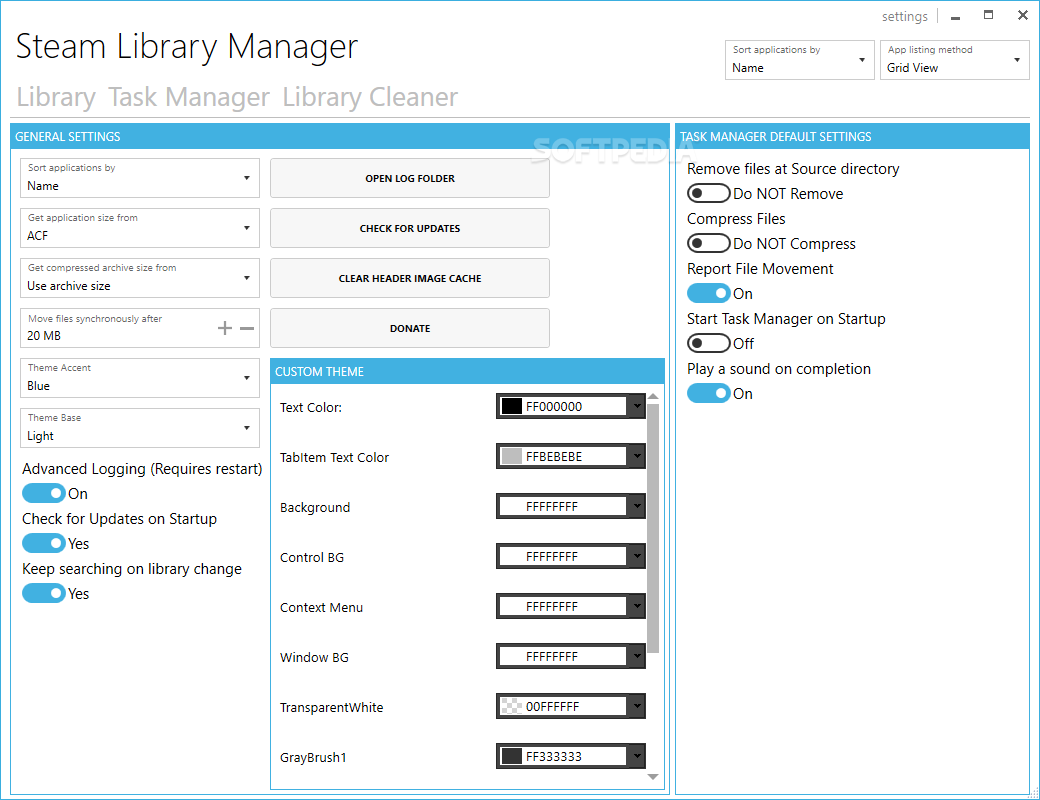Open Theme Base dropdown
1040x800 pixels.
pos(140,428)
